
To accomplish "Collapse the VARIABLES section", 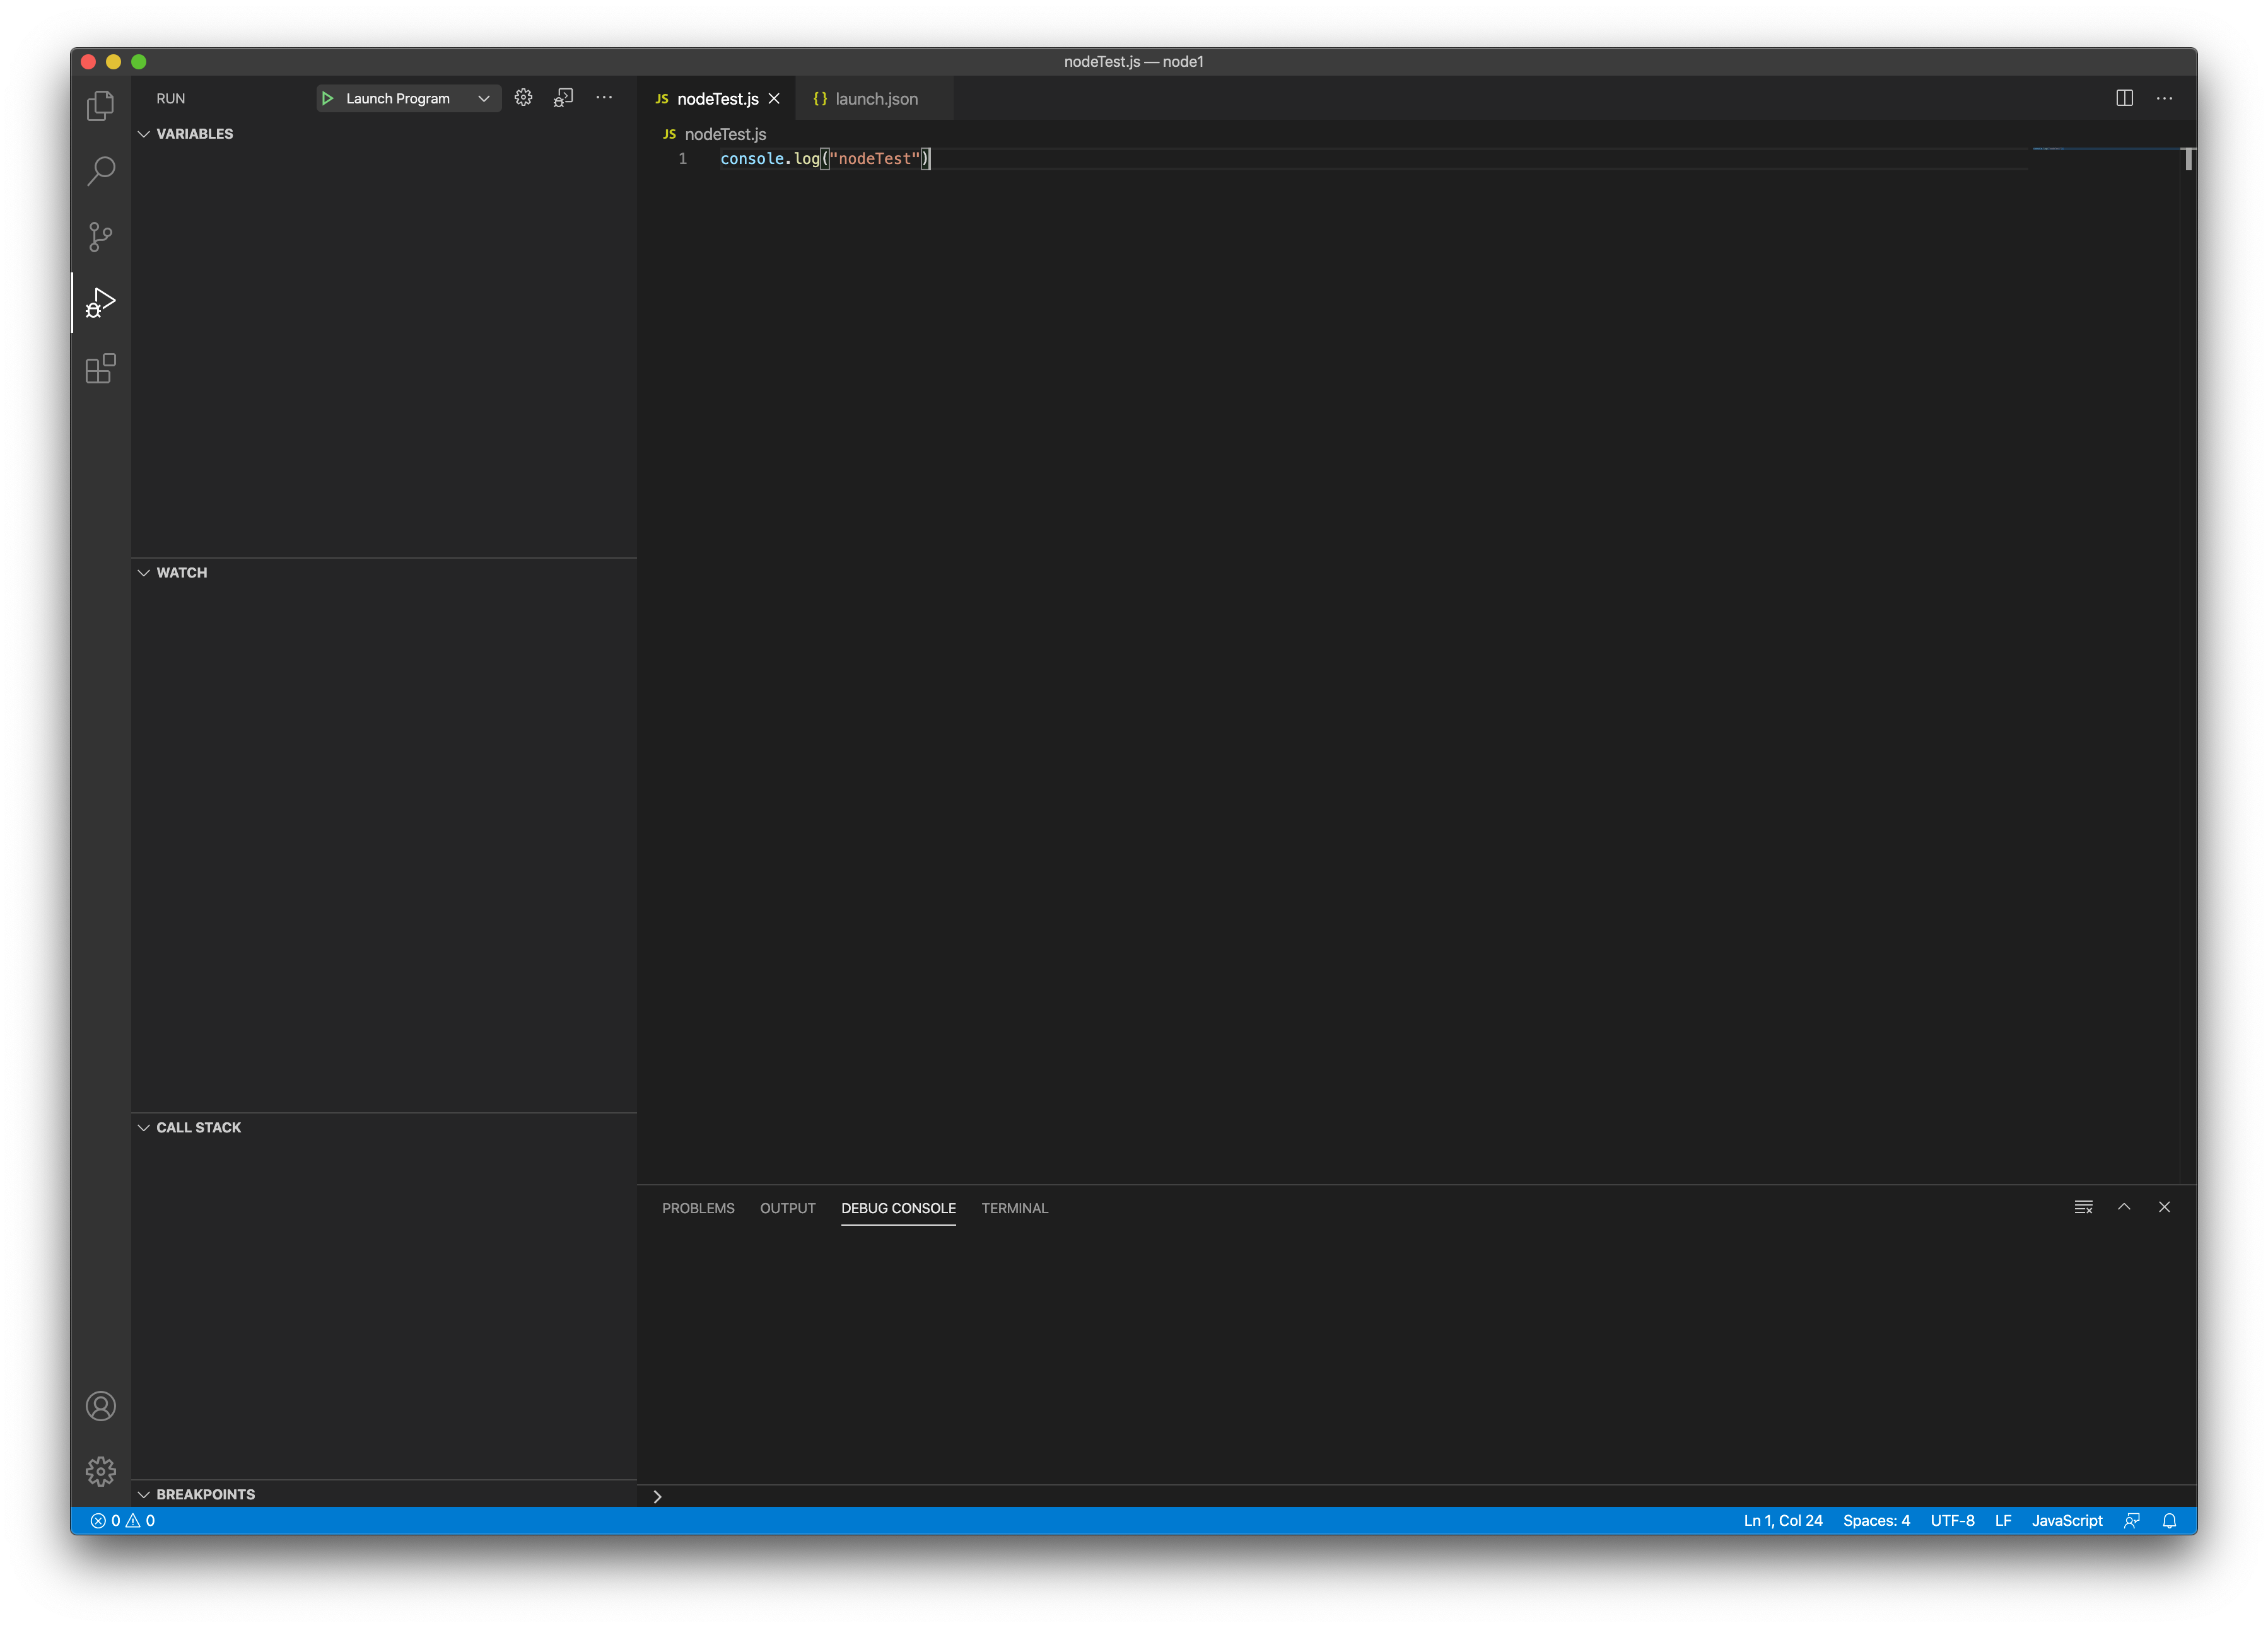I will click(x=194, y=134).
